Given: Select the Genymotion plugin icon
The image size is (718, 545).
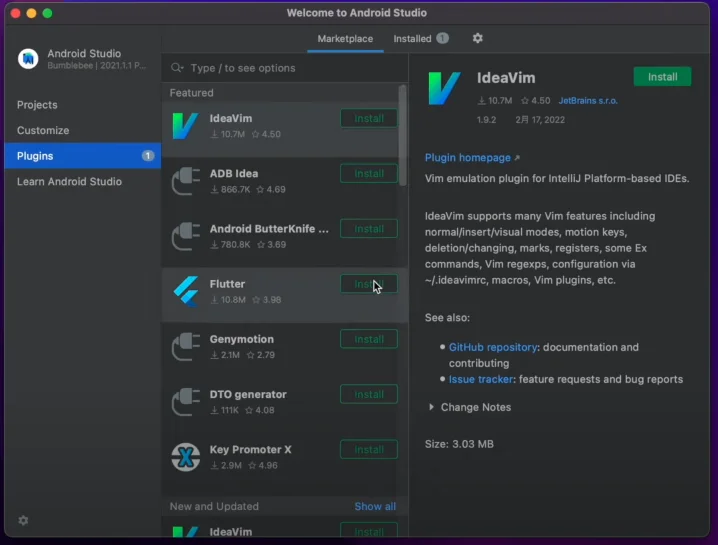Looking at the screenshot, I should [185, 347].
